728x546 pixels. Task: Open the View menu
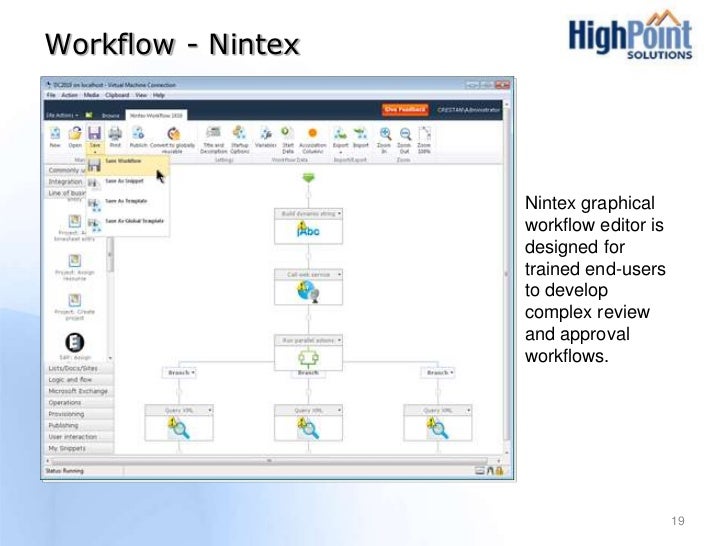pos(141,95)
